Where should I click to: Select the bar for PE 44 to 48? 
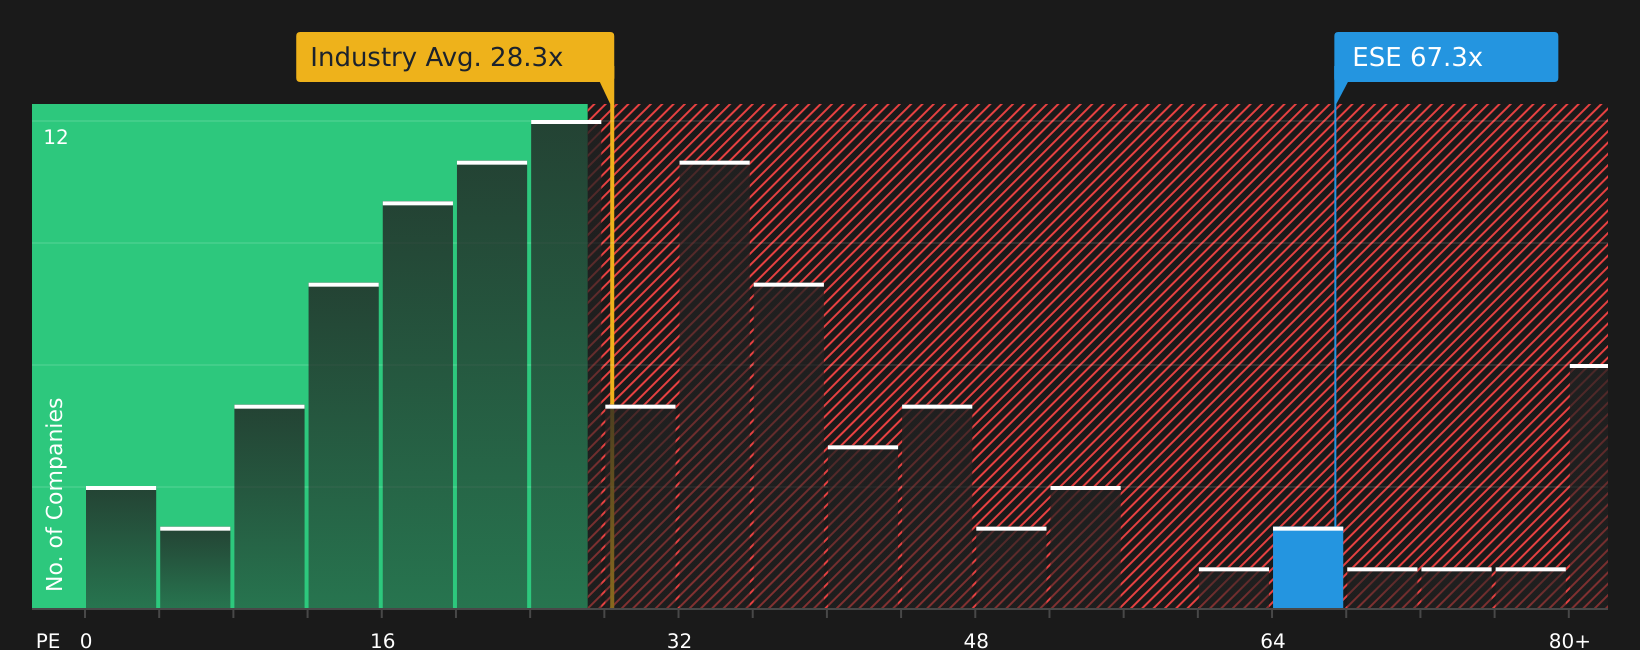coord(937,507)
